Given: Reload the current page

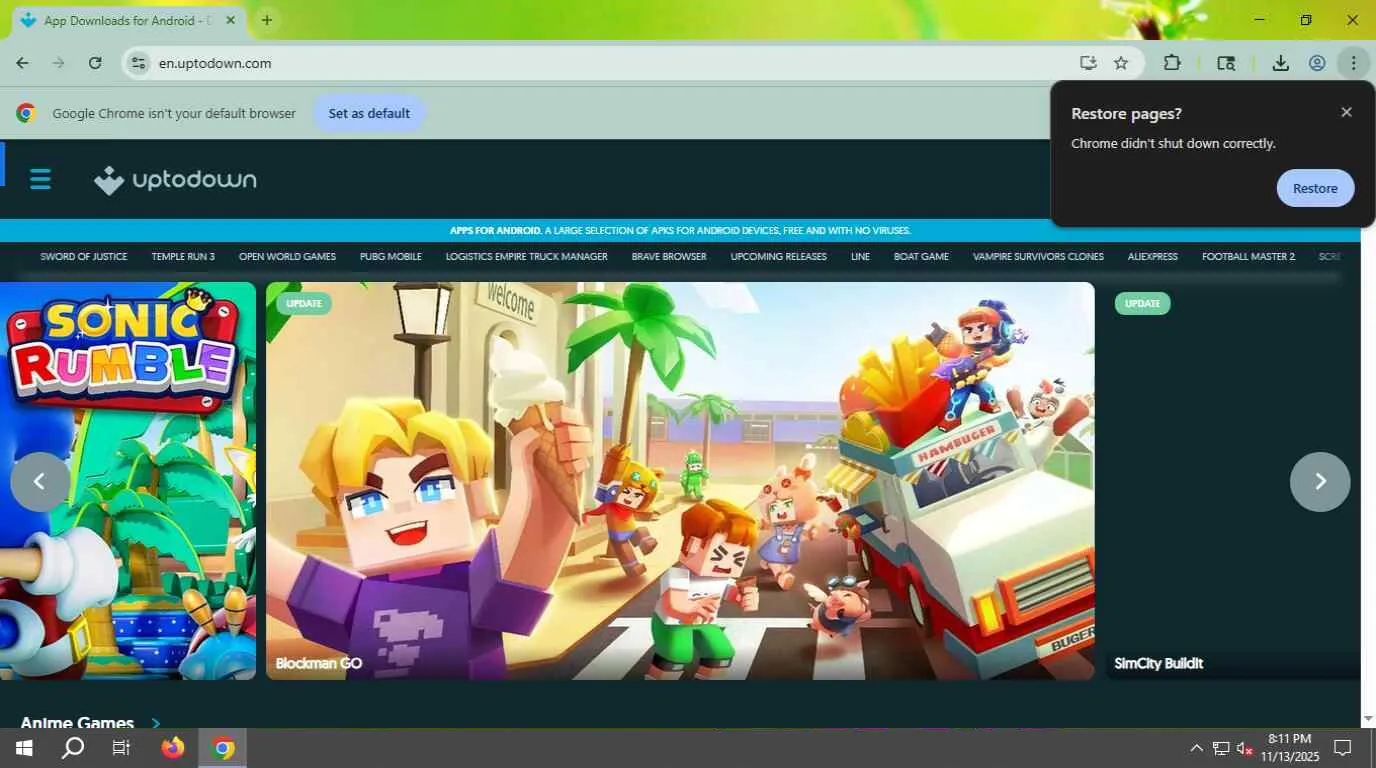Looking at the screenshot, I should pos(95,63).
